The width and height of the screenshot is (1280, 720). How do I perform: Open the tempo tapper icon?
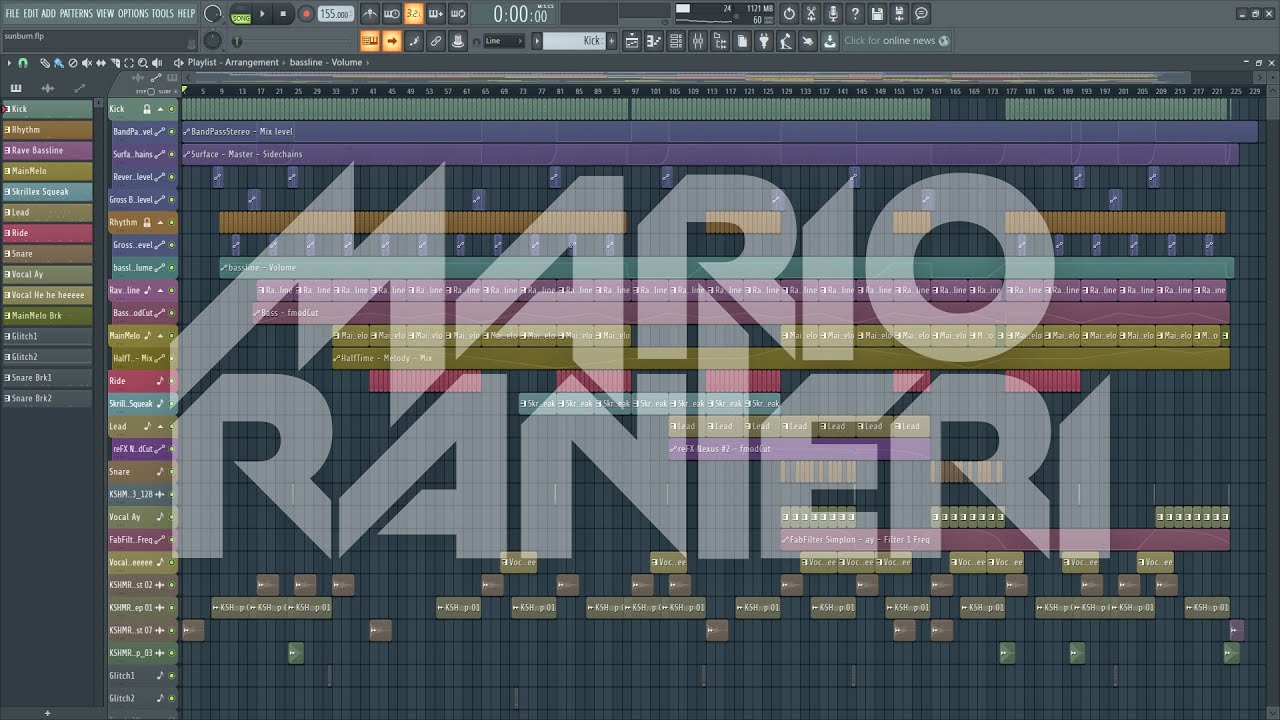point(786,41)
